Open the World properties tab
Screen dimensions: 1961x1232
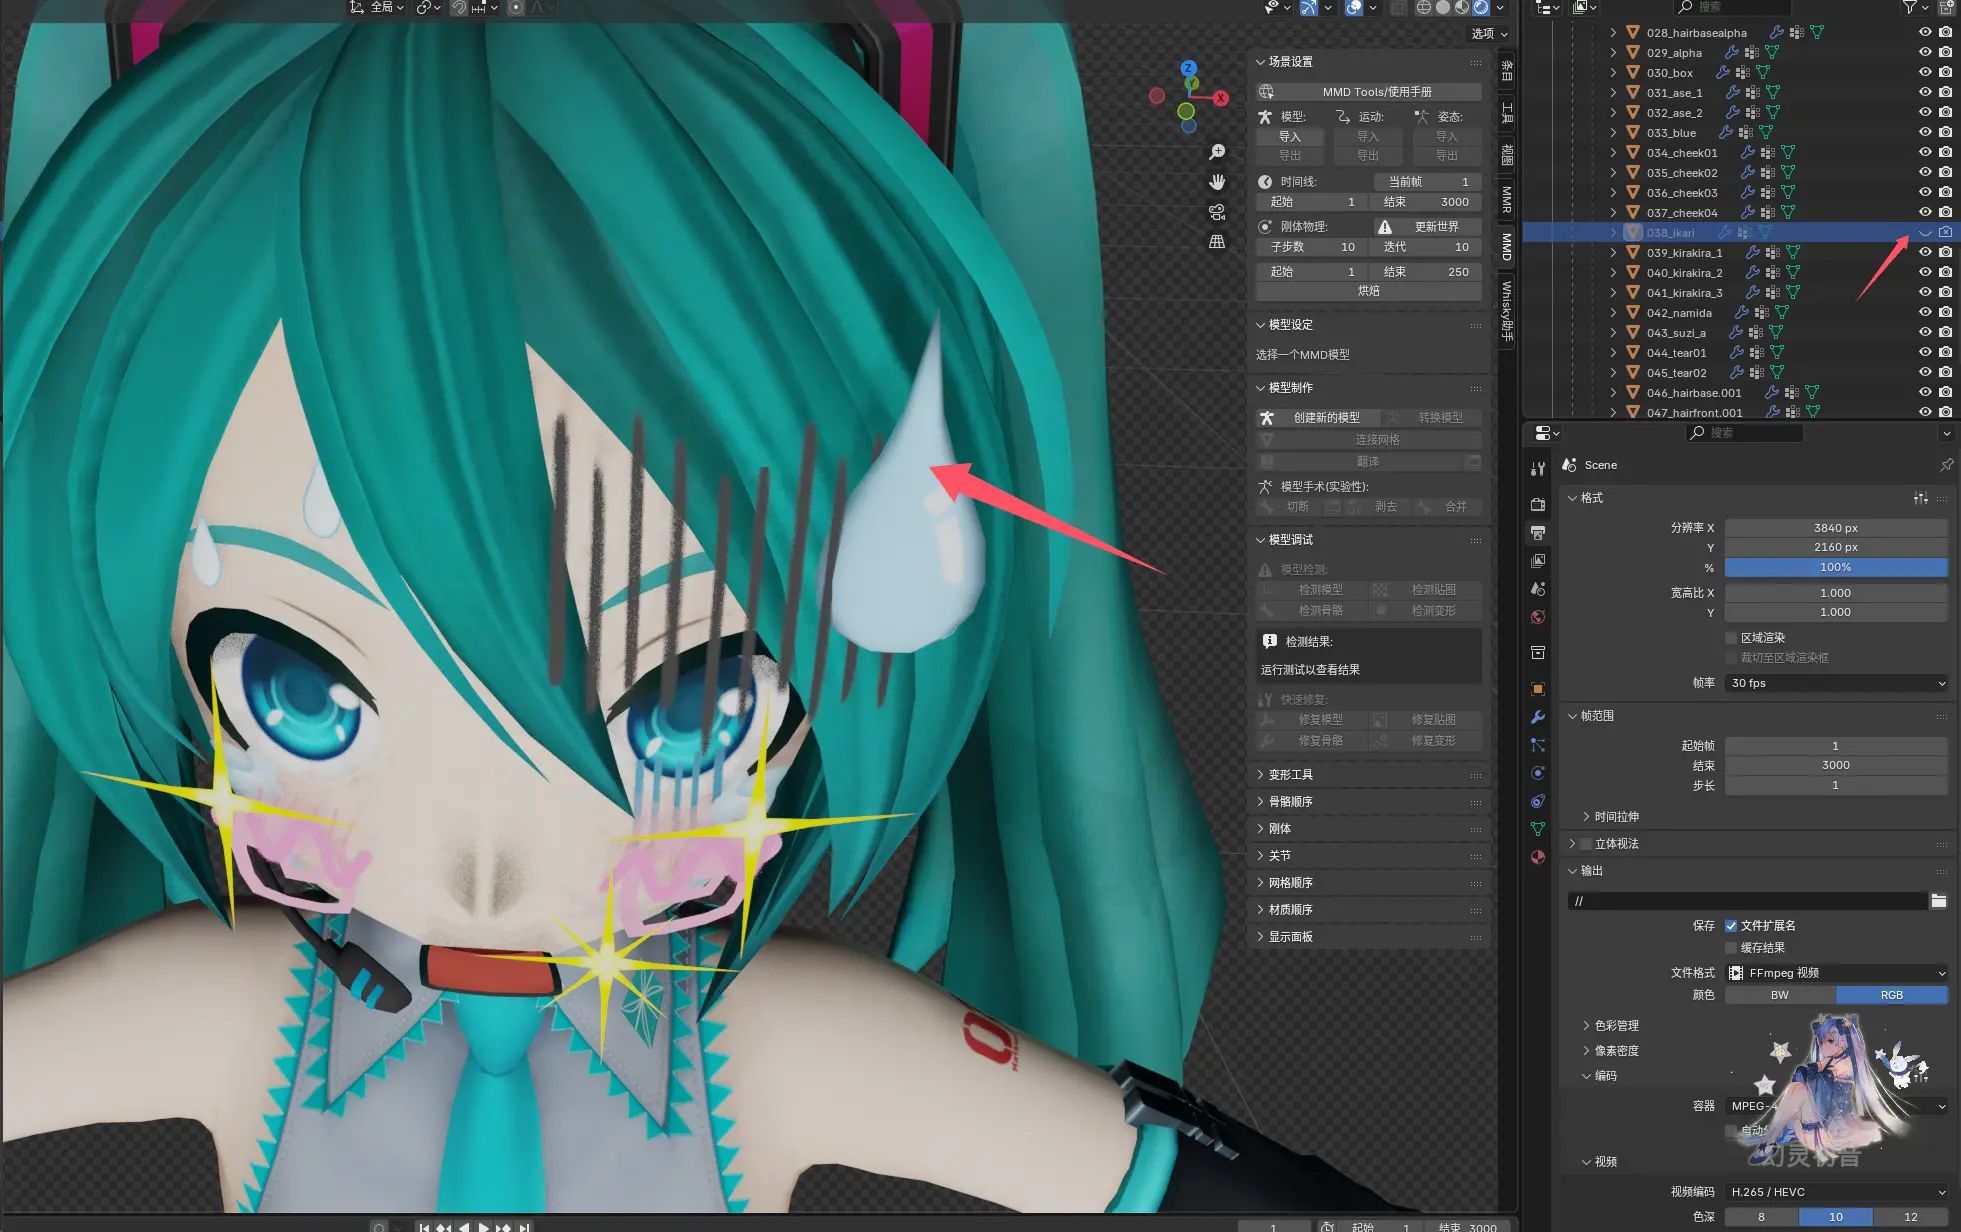click(1538, 617)
